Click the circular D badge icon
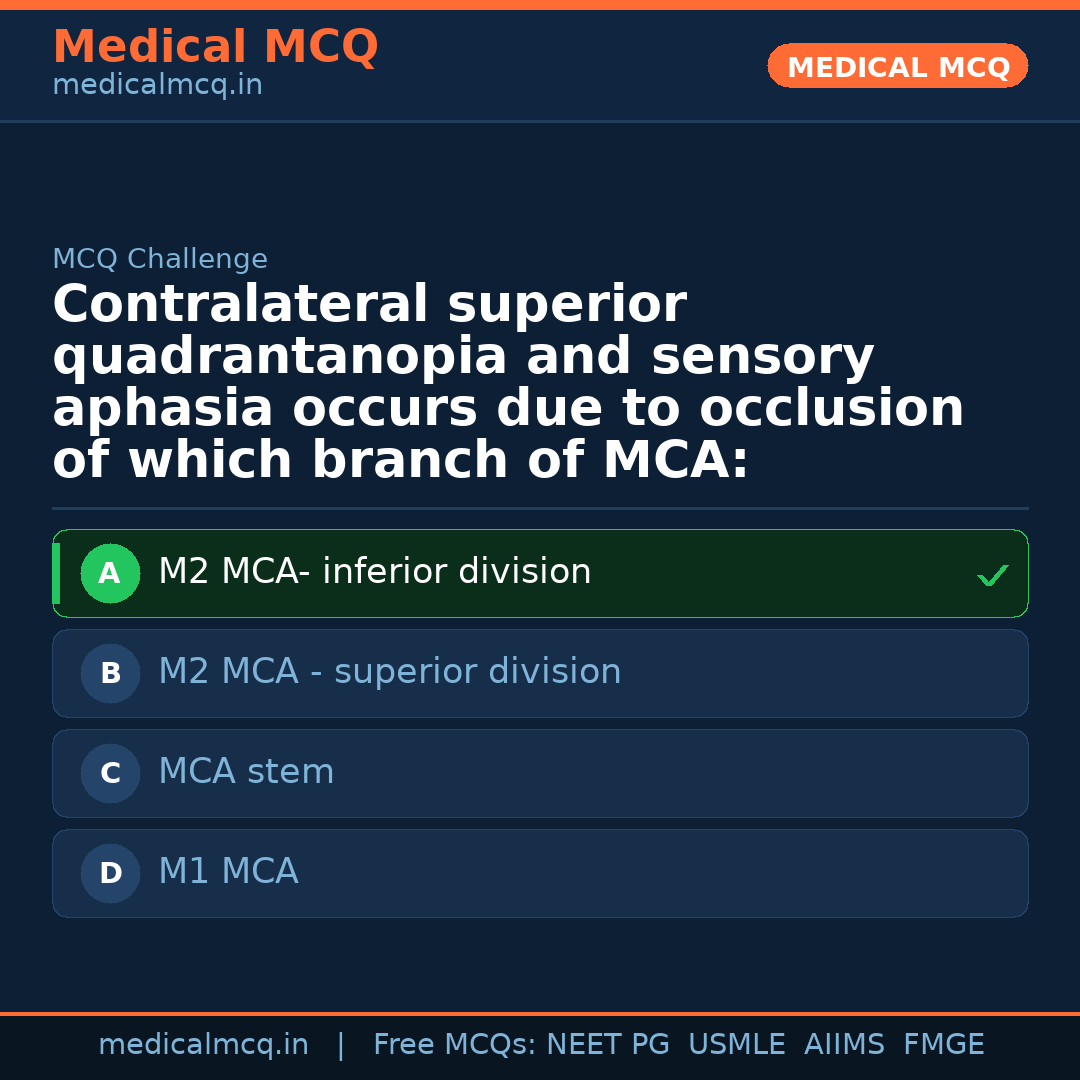The image size is (1080, 1080). tap(110, 873)
